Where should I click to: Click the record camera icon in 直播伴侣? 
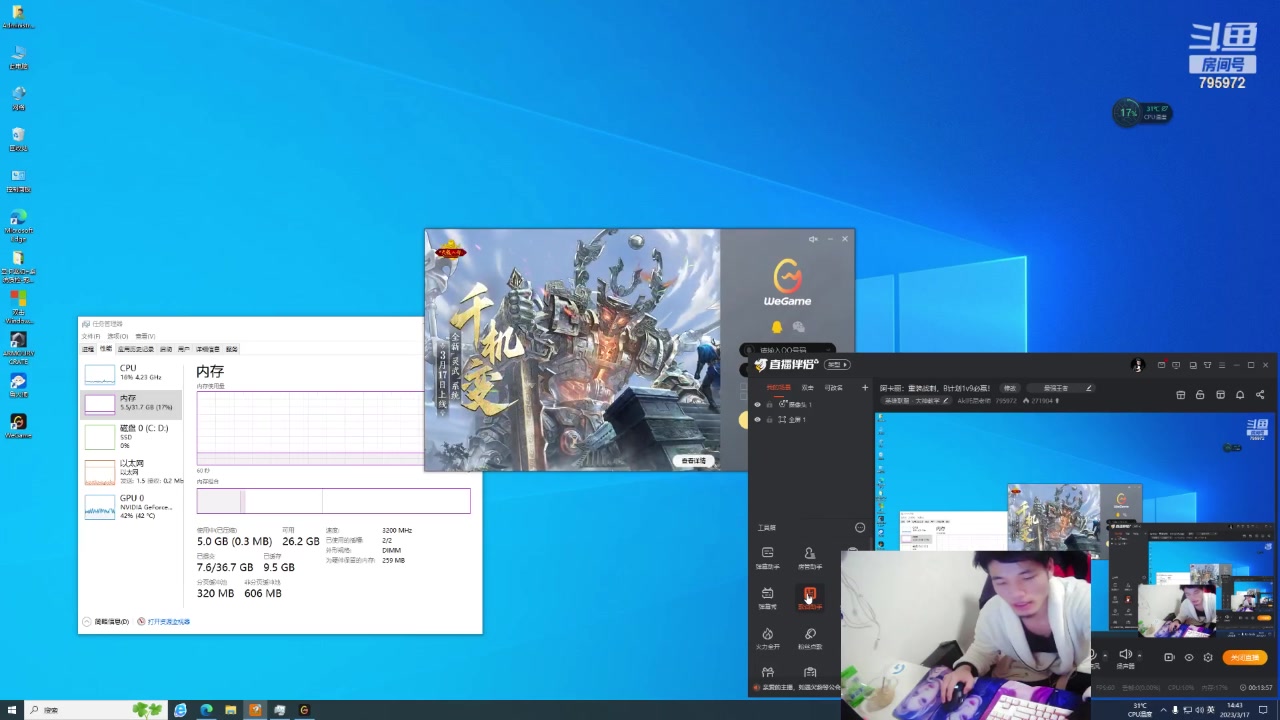coord(1169,657)
